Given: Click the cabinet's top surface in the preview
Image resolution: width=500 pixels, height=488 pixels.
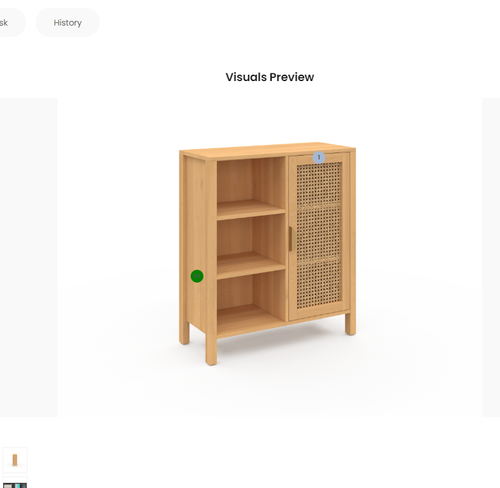Looking at the screenshot, I should [267, 149].
